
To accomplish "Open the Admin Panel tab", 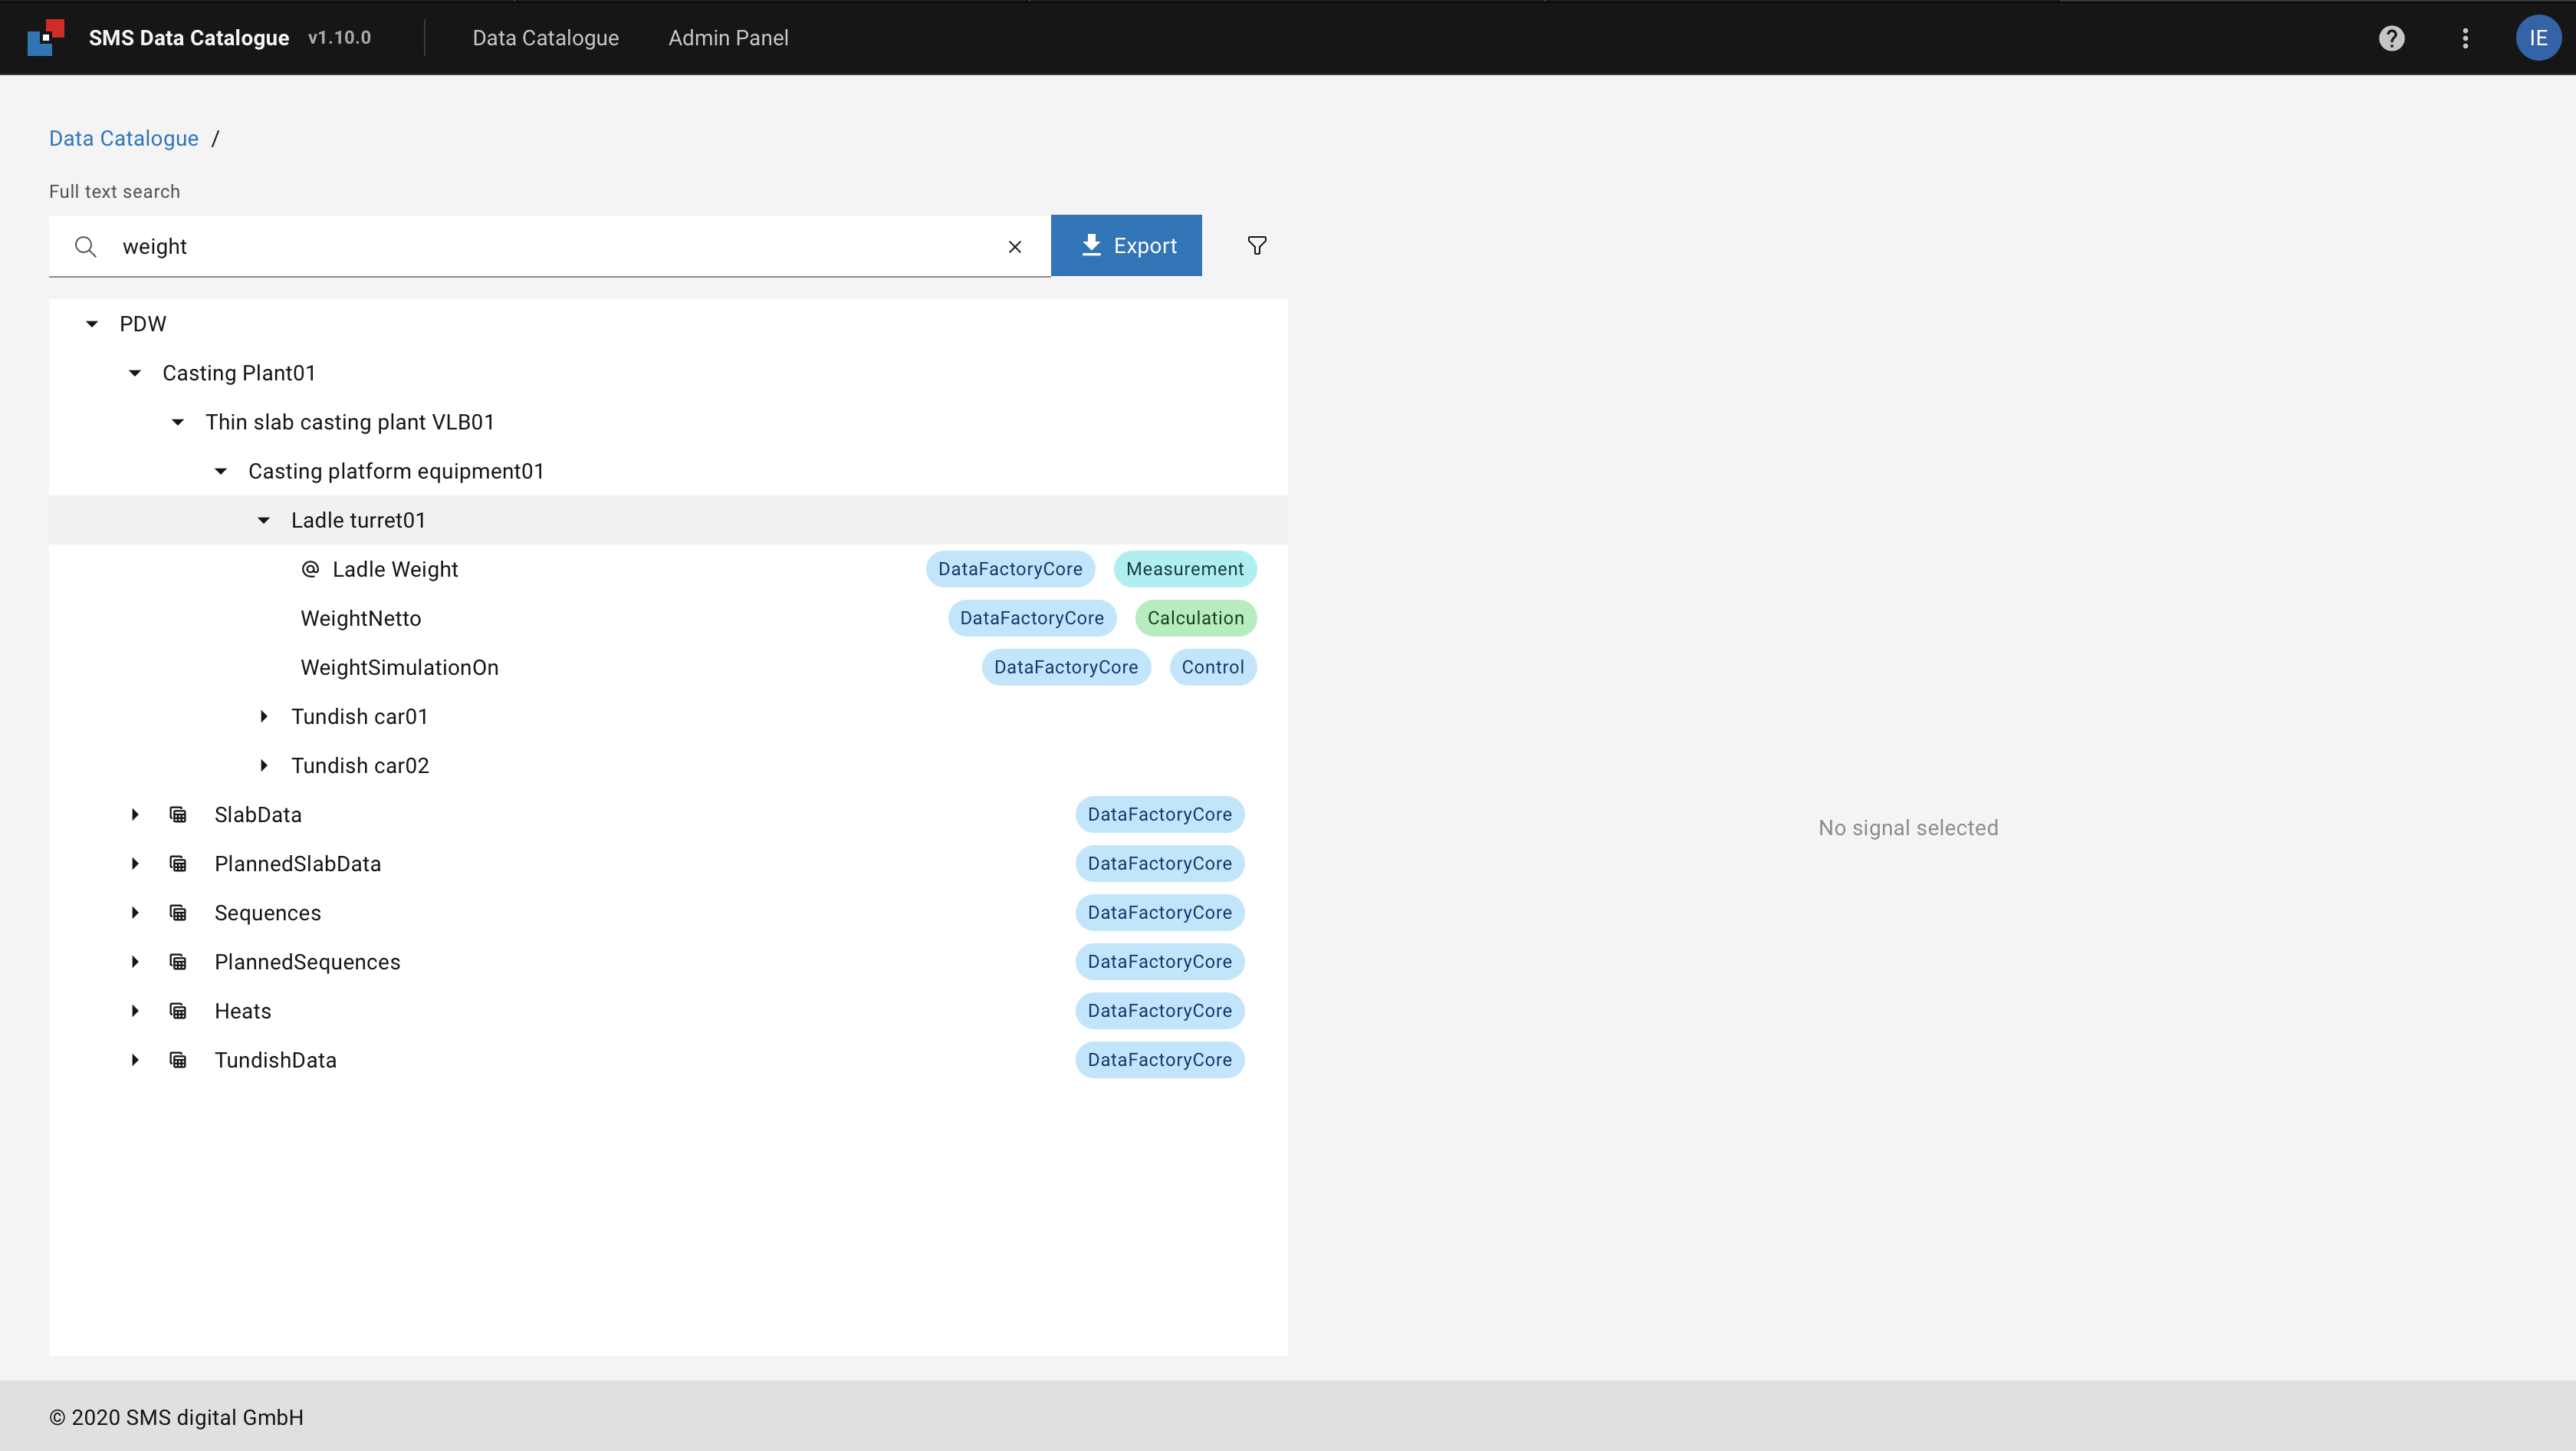I will pos(728,38).
